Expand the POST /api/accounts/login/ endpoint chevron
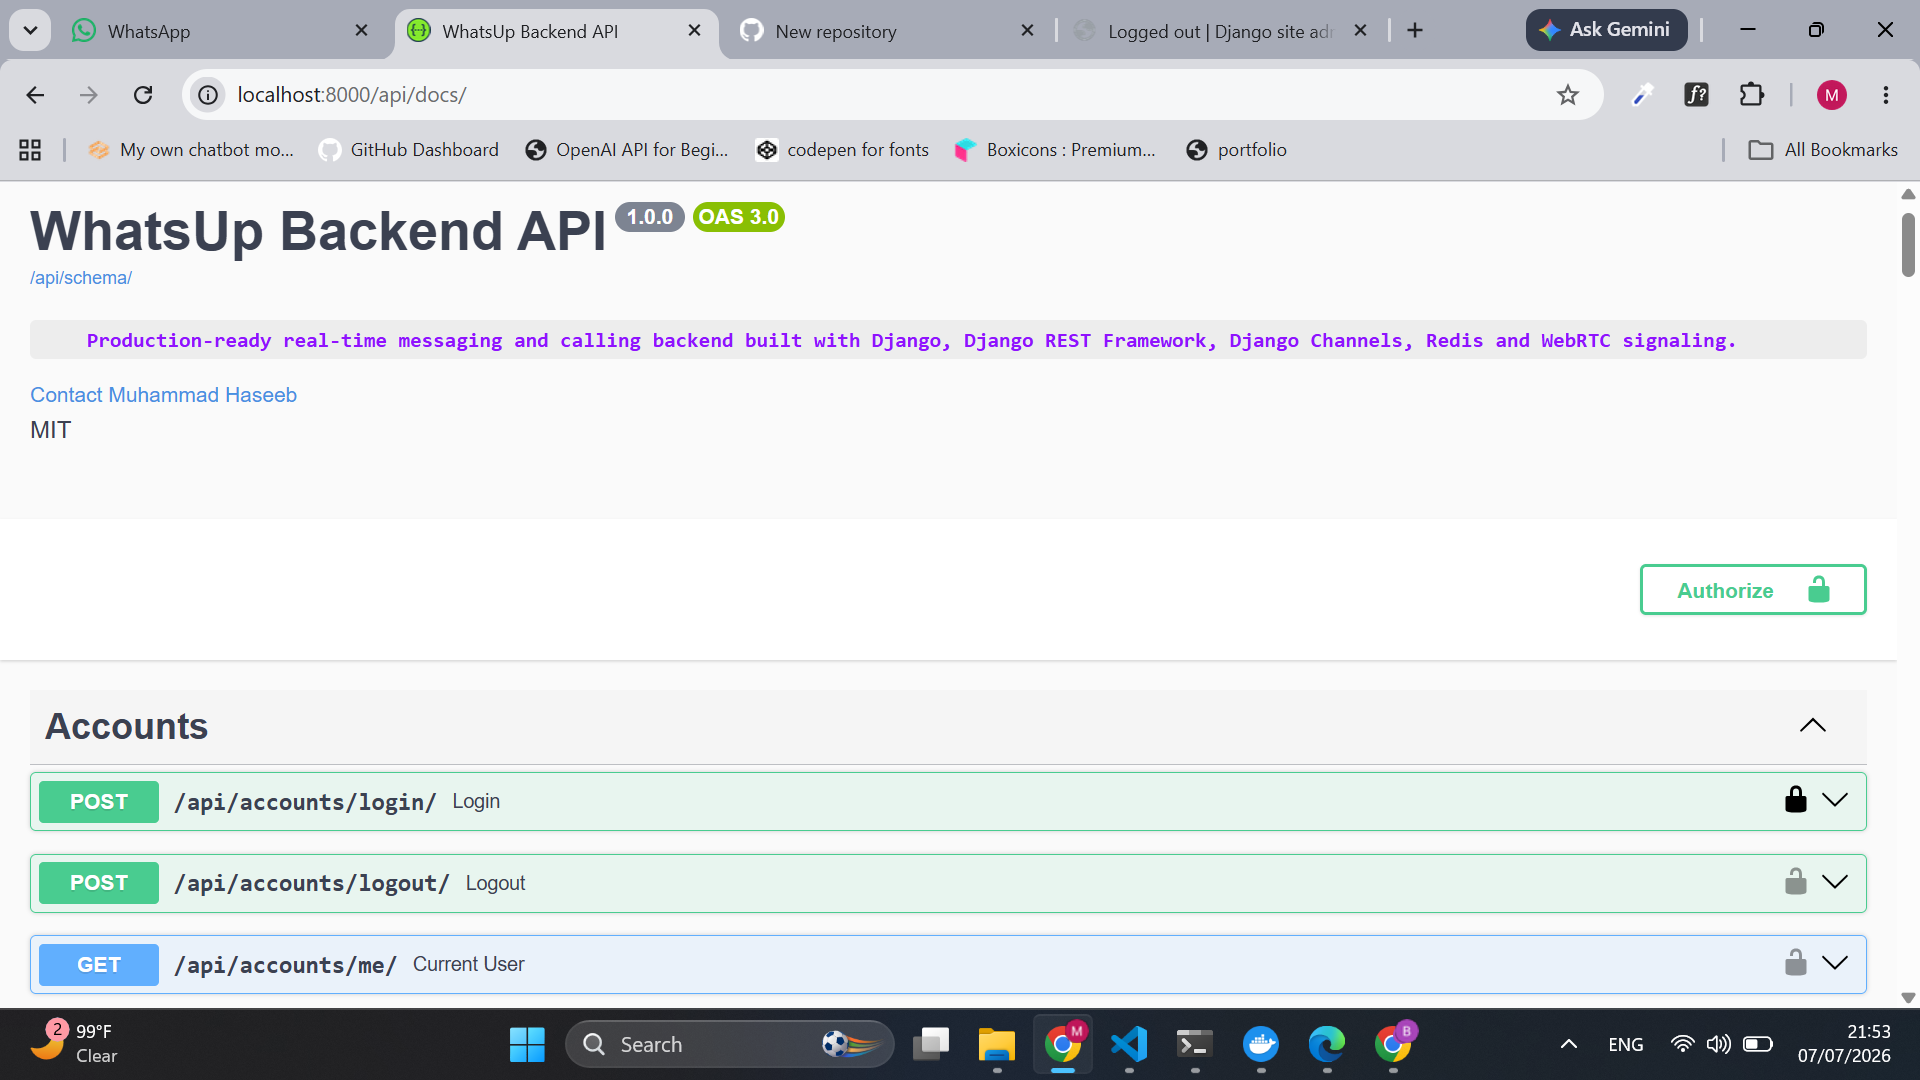Image resolution: width=1920 pixels, height=1080 pixels. (x=1835, y=800)
